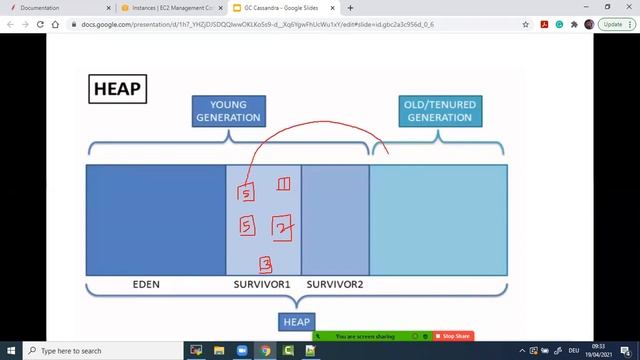Open the Extensions puzzle menu
640x360 pixels.
pos(574,24)
